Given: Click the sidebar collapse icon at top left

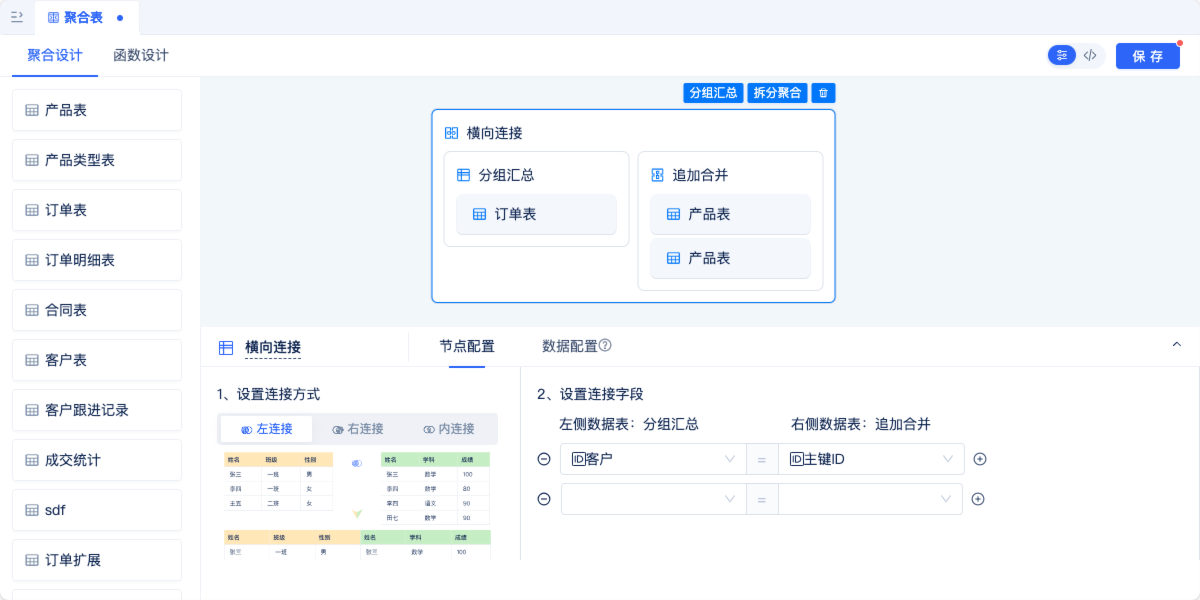Looking at the screenshot, I should [16, 17].
